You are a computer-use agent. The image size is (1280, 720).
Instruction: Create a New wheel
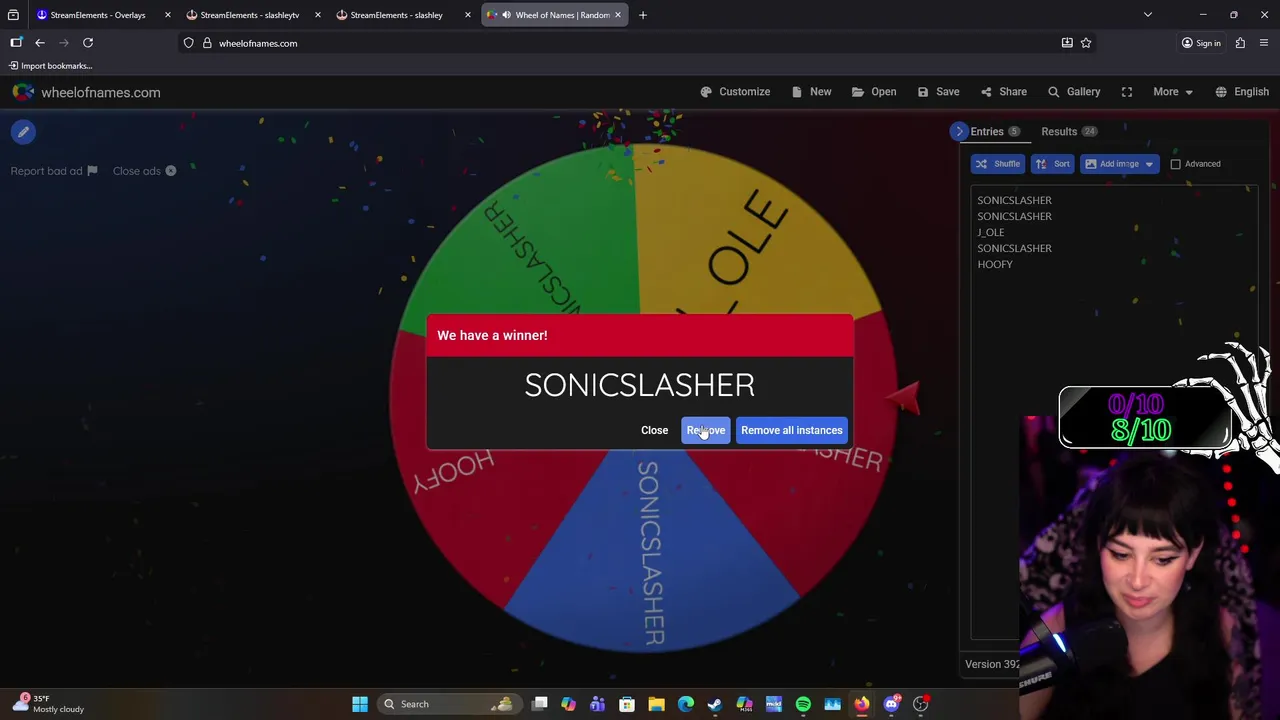(x=811, y=92)
